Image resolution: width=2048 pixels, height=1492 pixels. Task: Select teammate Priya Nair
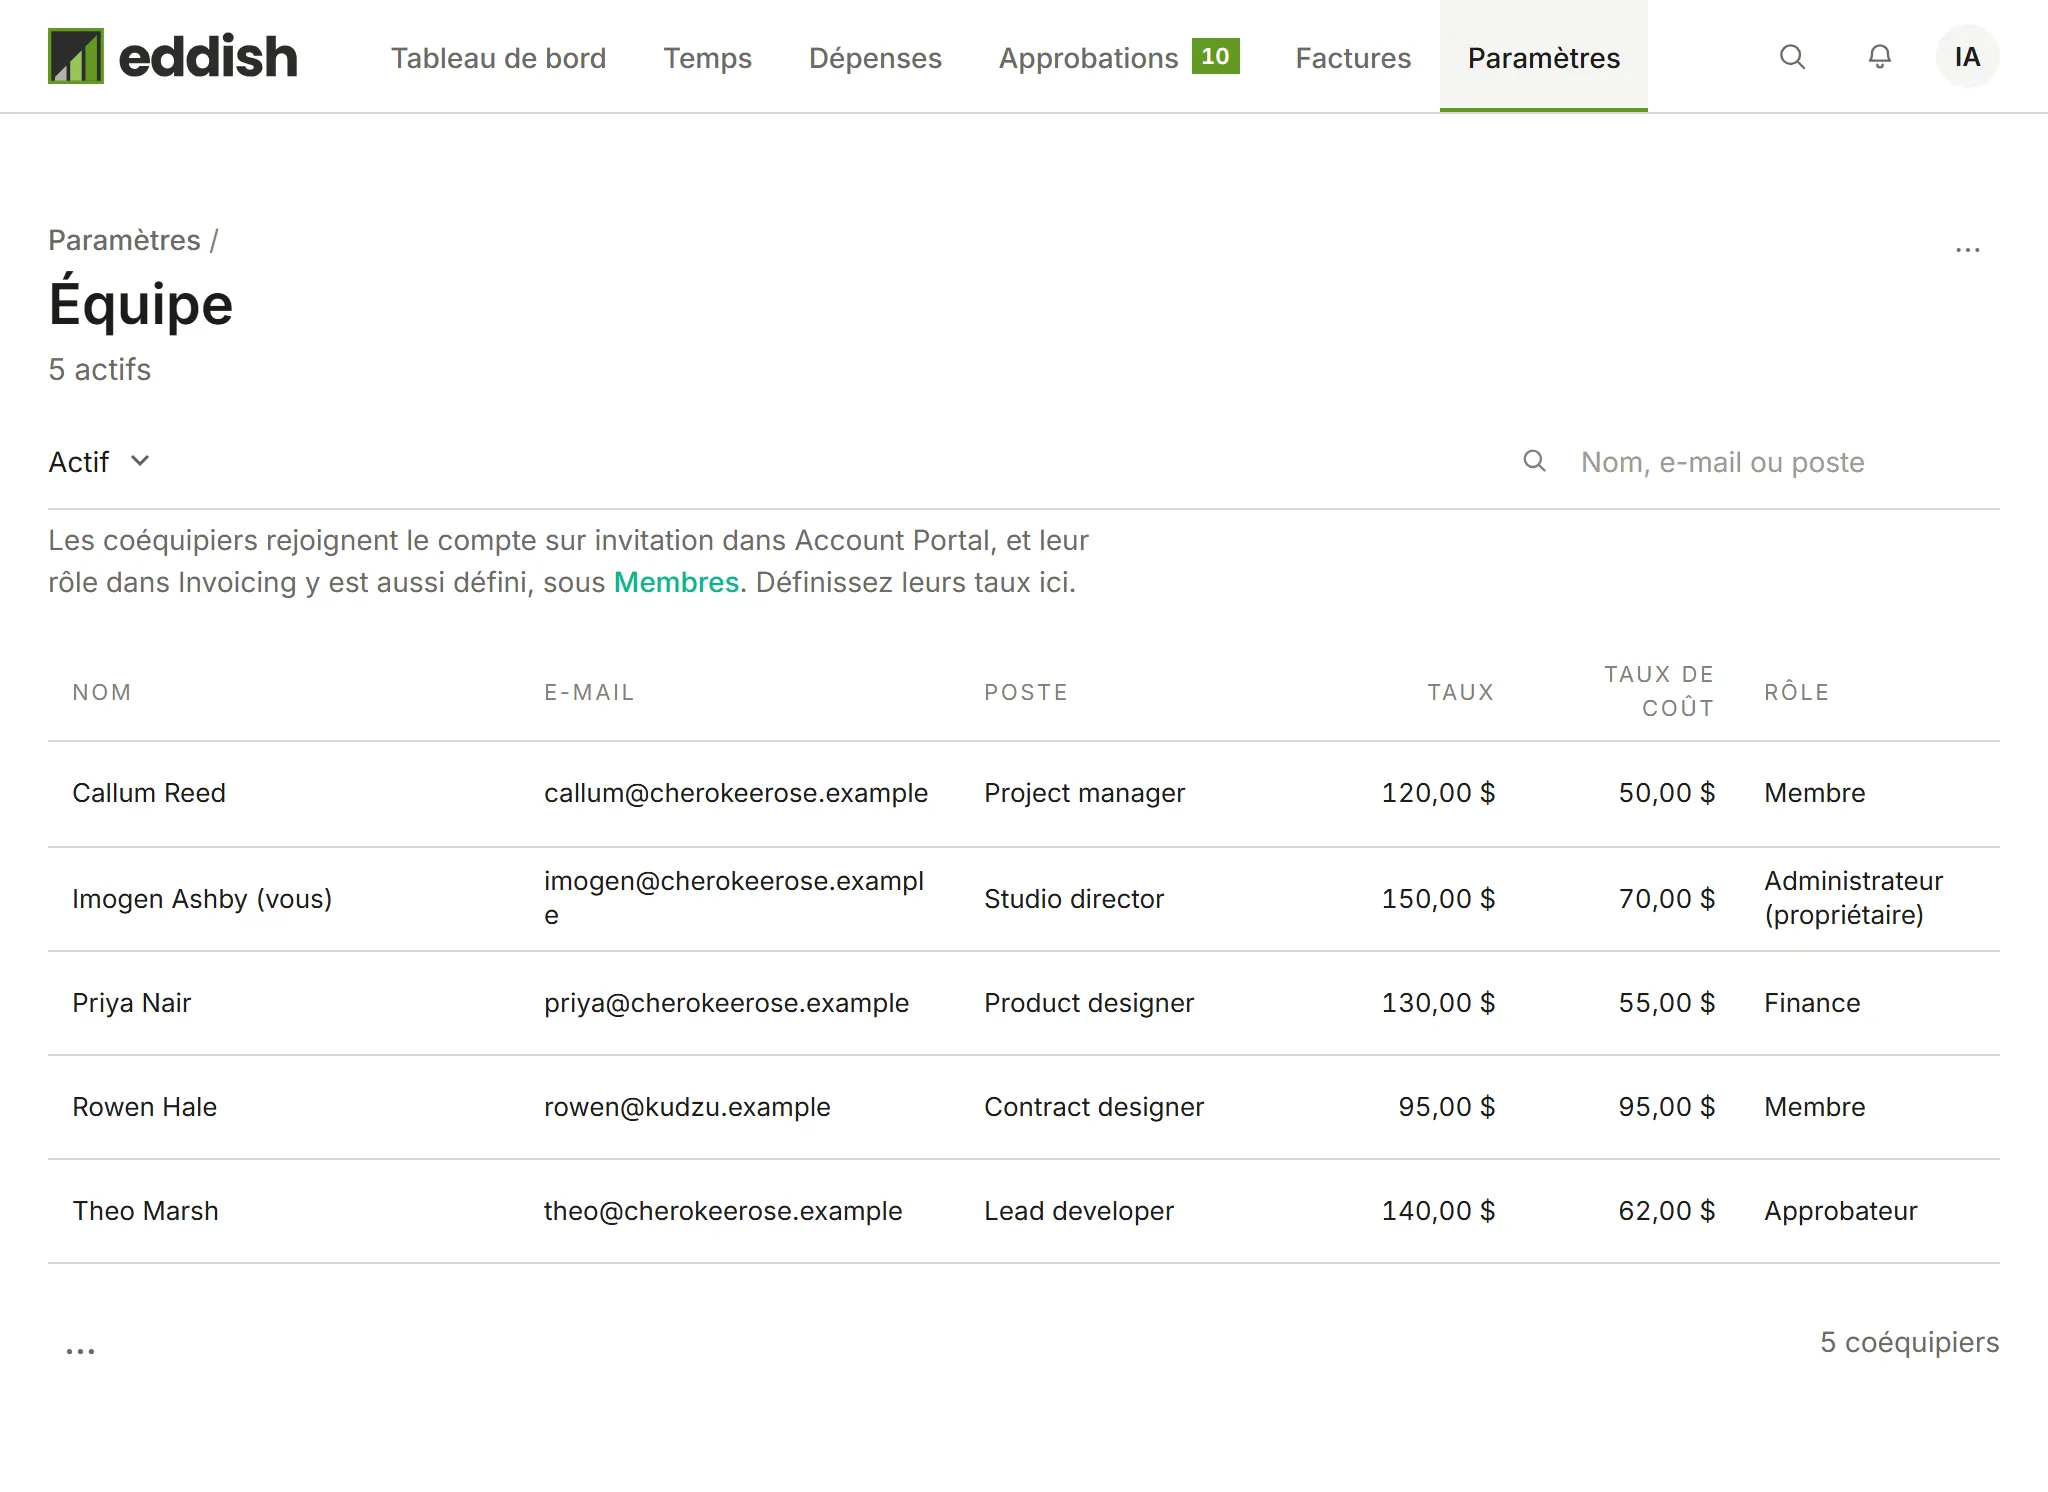click(131, 1003)
